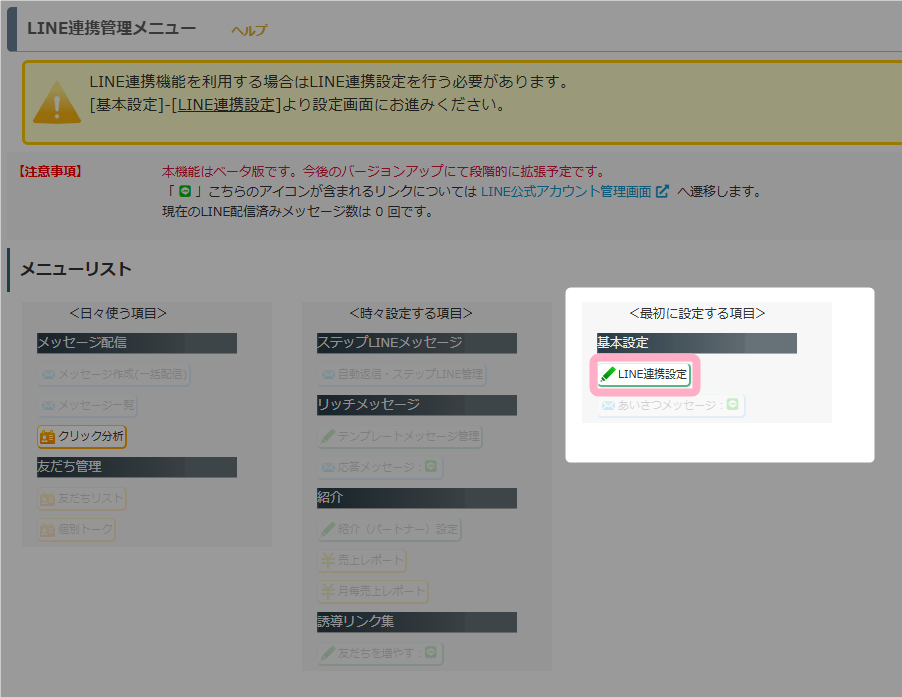Click the <最初に設定する項目> column title

(697, 314)
